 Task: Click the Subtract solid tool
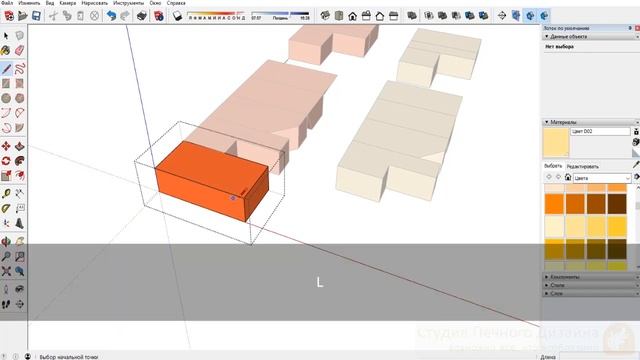pos(456,16)
